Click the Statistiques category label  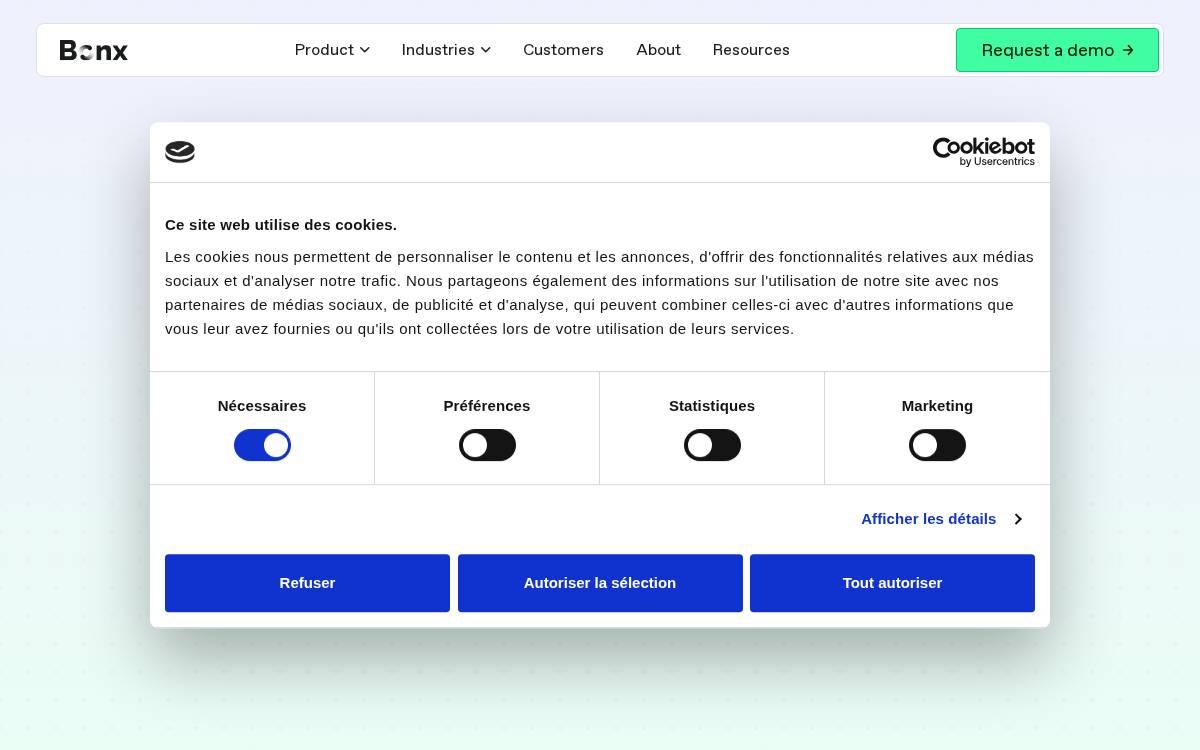pos(712,406)
